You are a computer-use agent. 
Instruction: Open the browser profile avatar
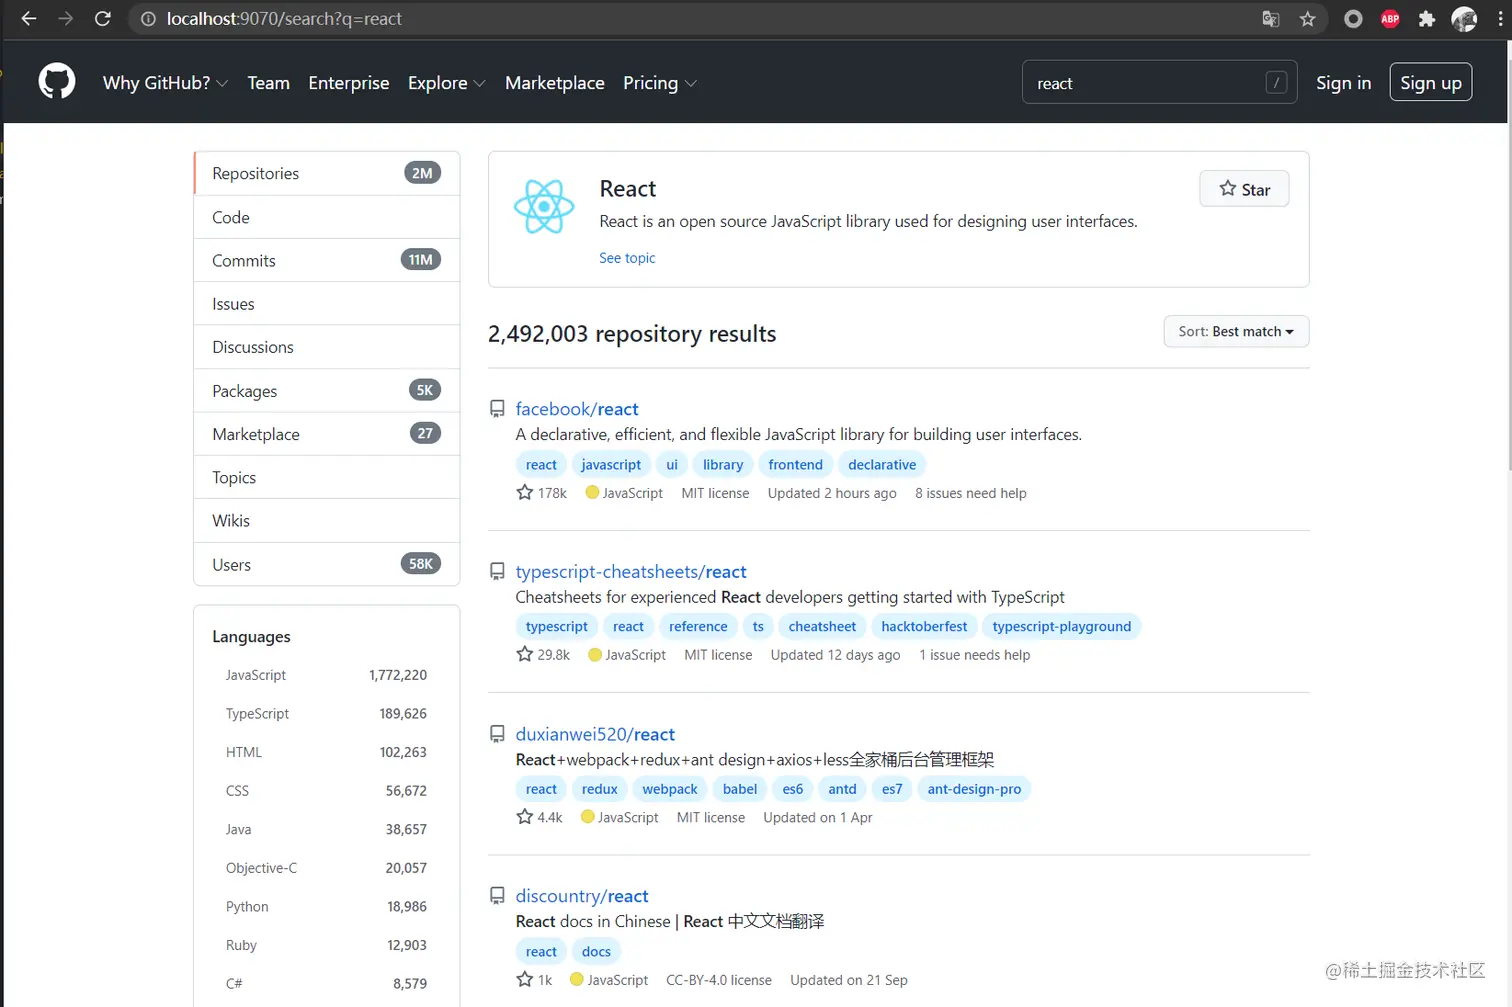tap(1464, 19)
